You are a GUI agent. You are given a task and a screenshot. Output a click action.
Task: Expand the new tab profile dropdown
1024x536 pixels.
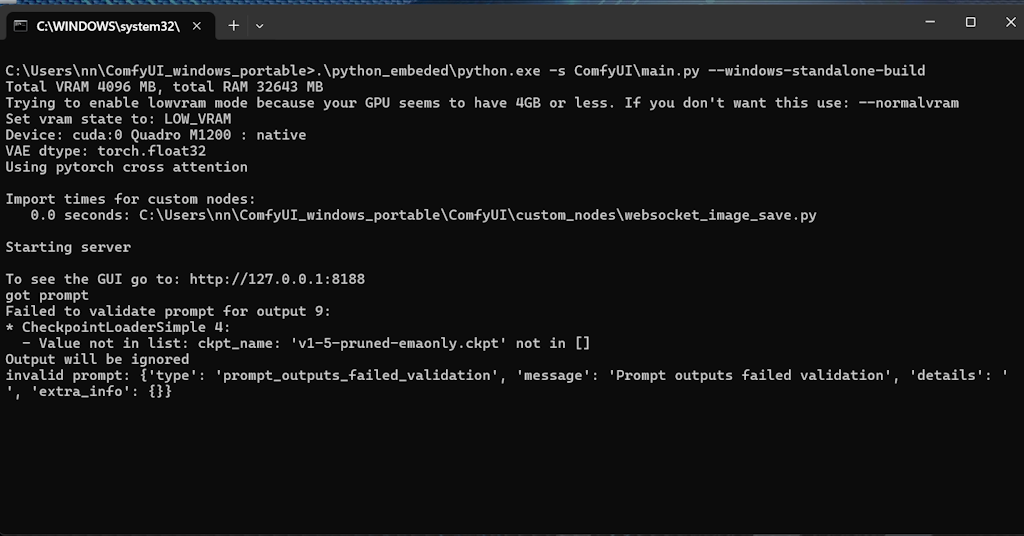[260, 26]
